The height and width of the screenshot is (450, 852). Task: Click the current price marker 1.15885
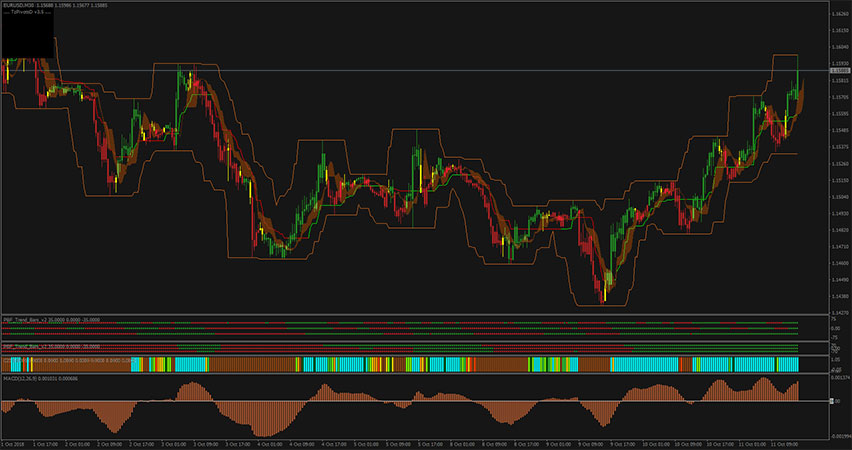point(841,71)
